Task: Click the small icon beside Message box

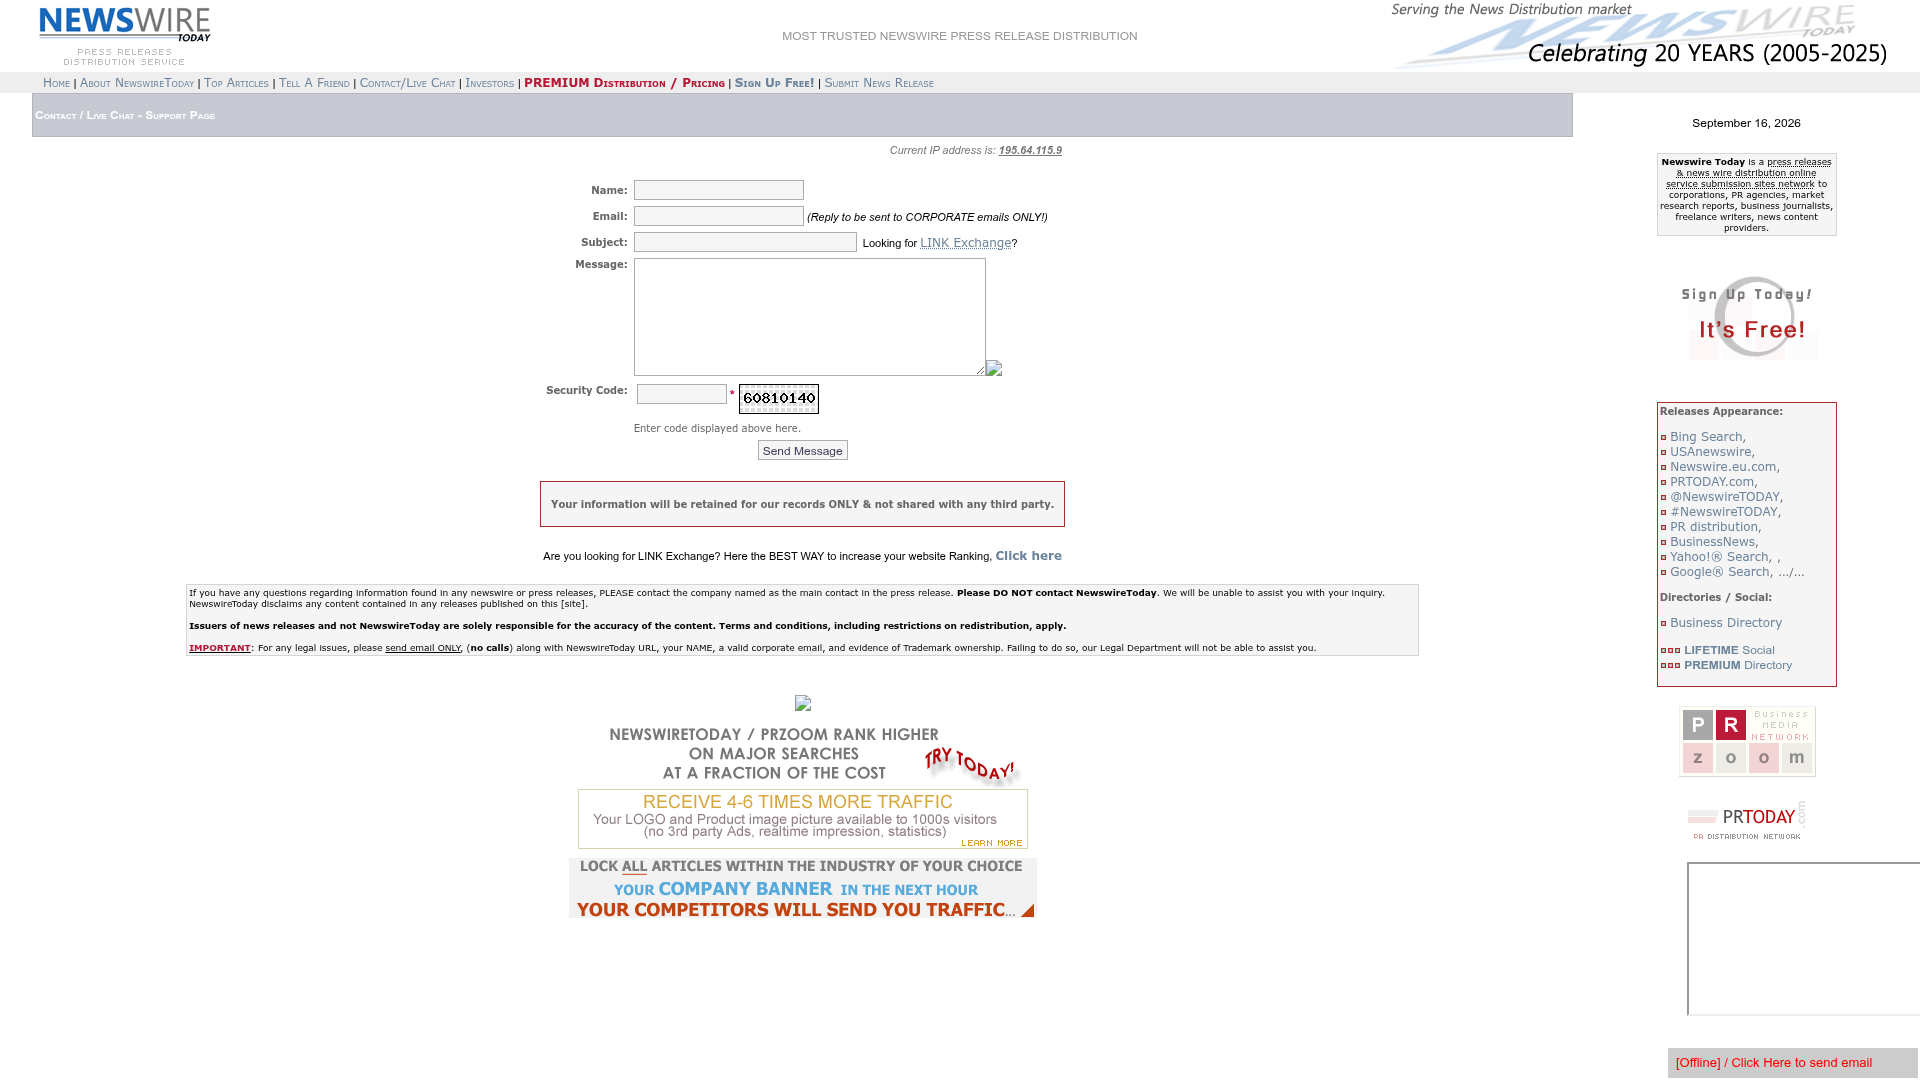Action: 994,368
